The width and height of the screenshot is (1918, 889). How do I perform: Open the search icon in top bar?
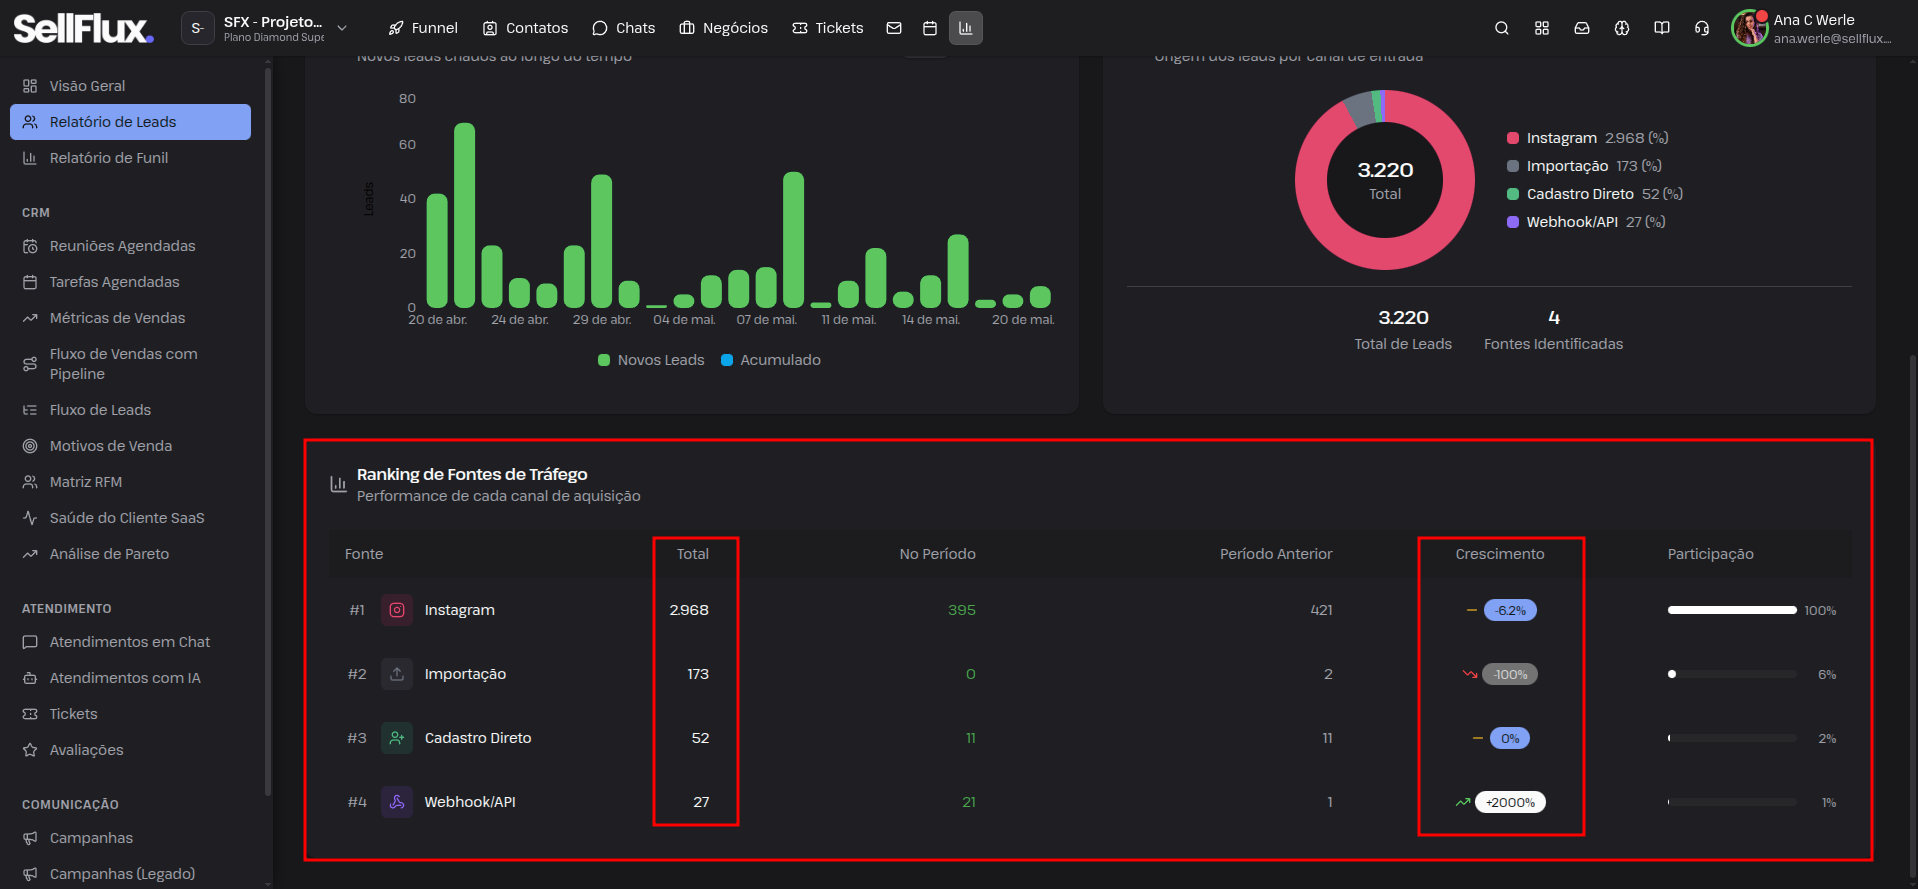1501,28
